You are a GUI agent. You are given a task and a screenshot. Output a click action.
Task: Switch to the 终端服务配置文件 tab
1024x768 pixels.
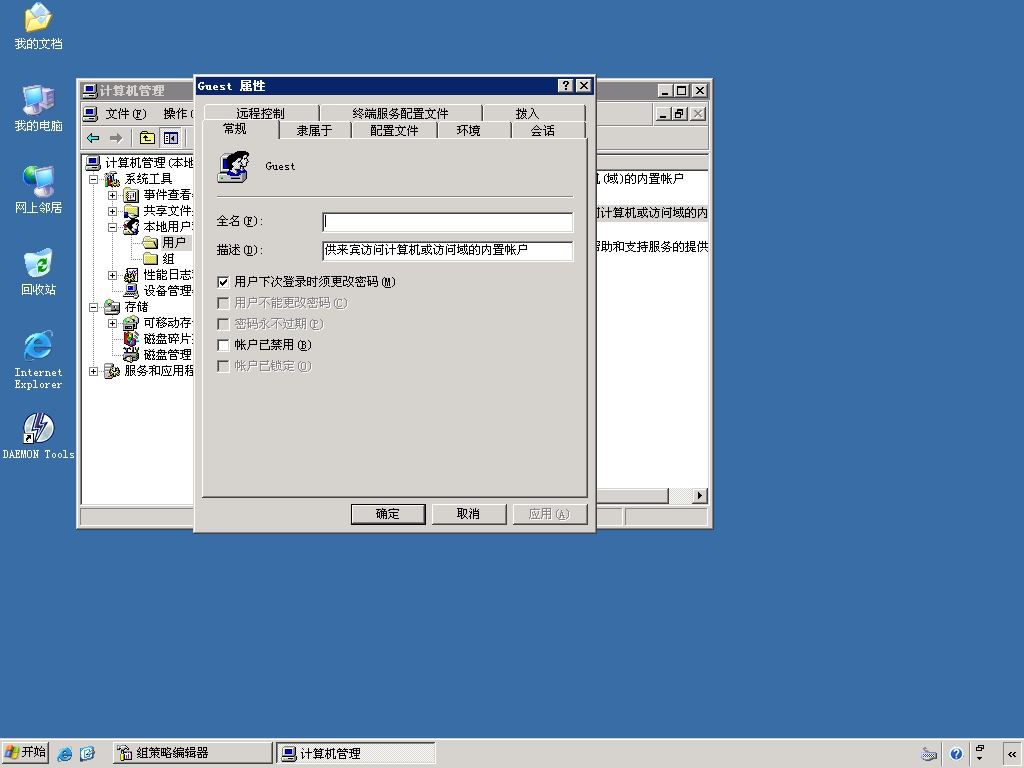click(400, 113)
